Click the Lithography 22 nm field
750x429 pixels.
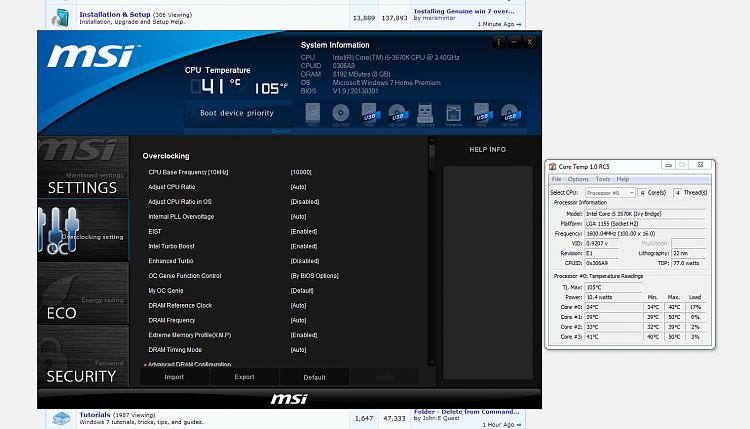[x=688, y=253]
